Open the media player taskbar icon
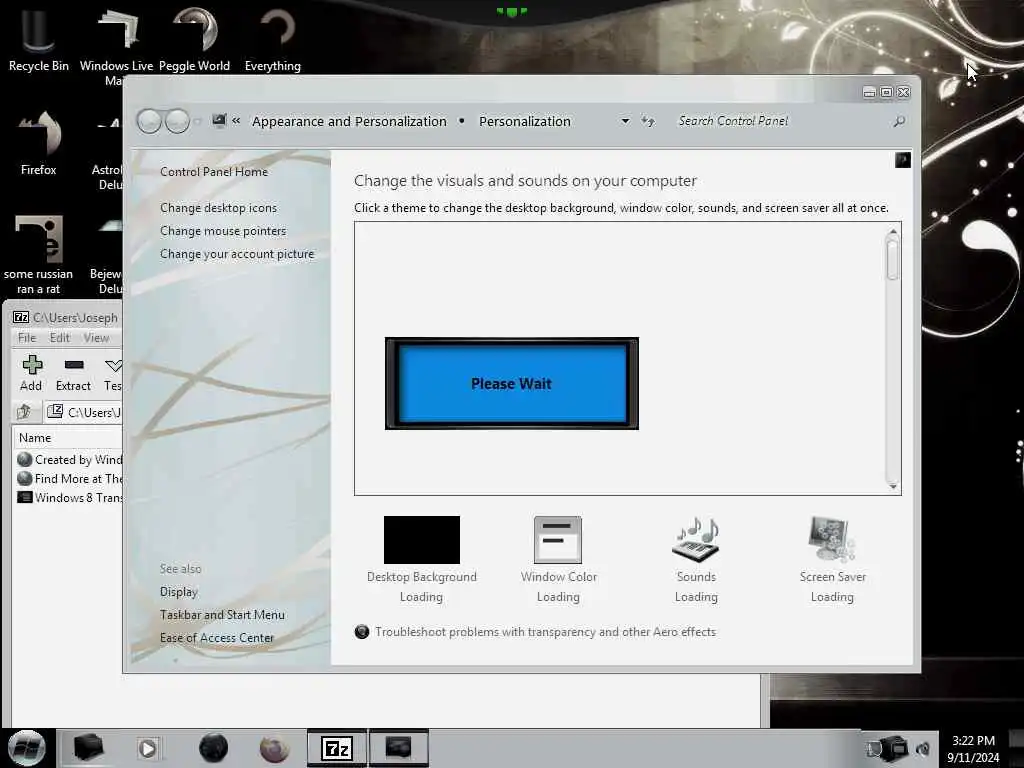 click(148, 748)
